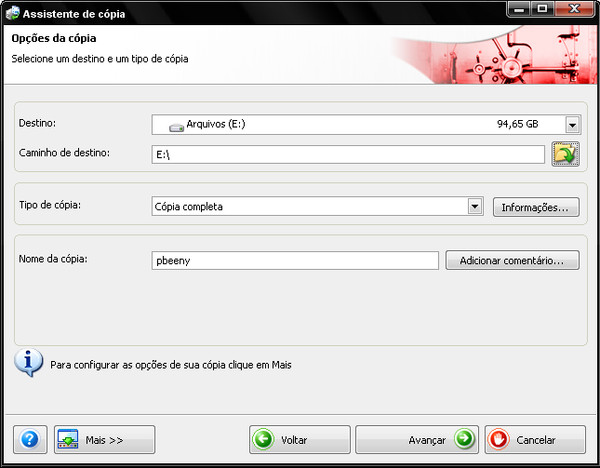The height and width of the screenshot is (468, 600).
Task: Minimize the Assistente de cópia window
Action: tap(519, 9)
